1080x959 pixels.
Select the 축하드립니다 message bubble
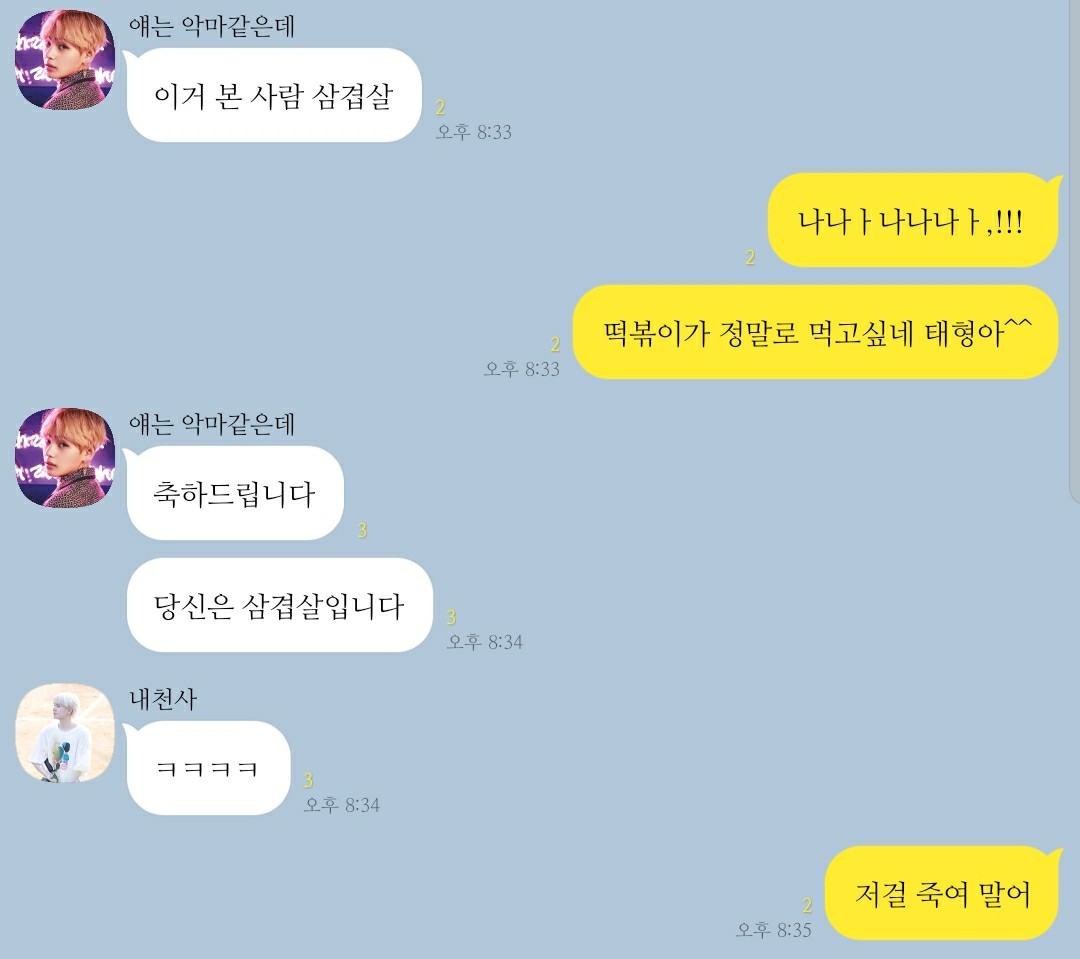tap(235, 493)
